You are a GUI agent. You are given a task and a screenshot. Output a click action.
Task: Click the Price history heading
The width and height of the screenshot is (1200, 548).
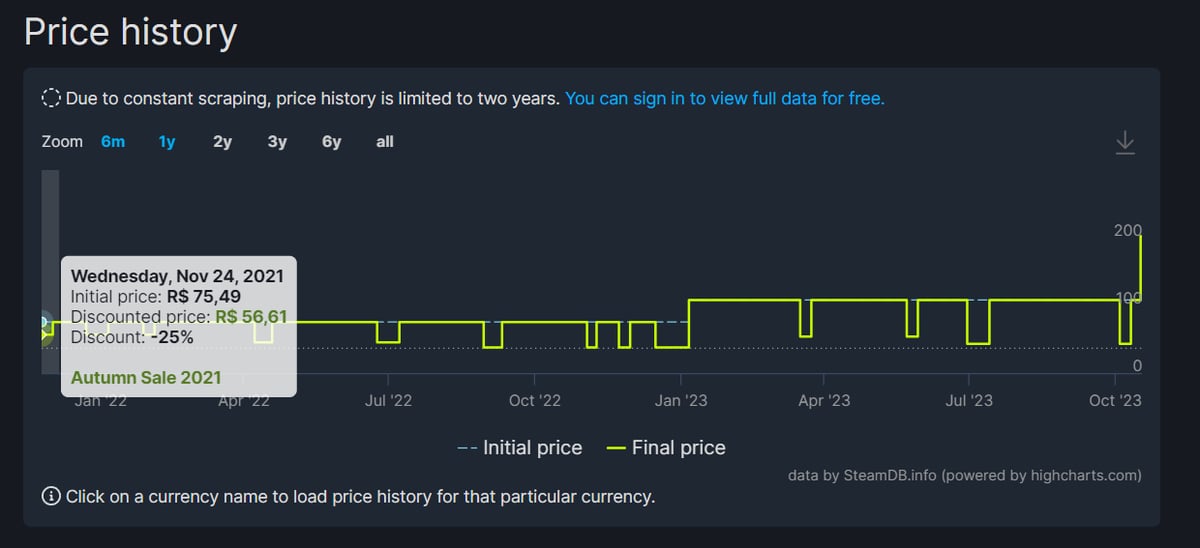tap(130, 32)
